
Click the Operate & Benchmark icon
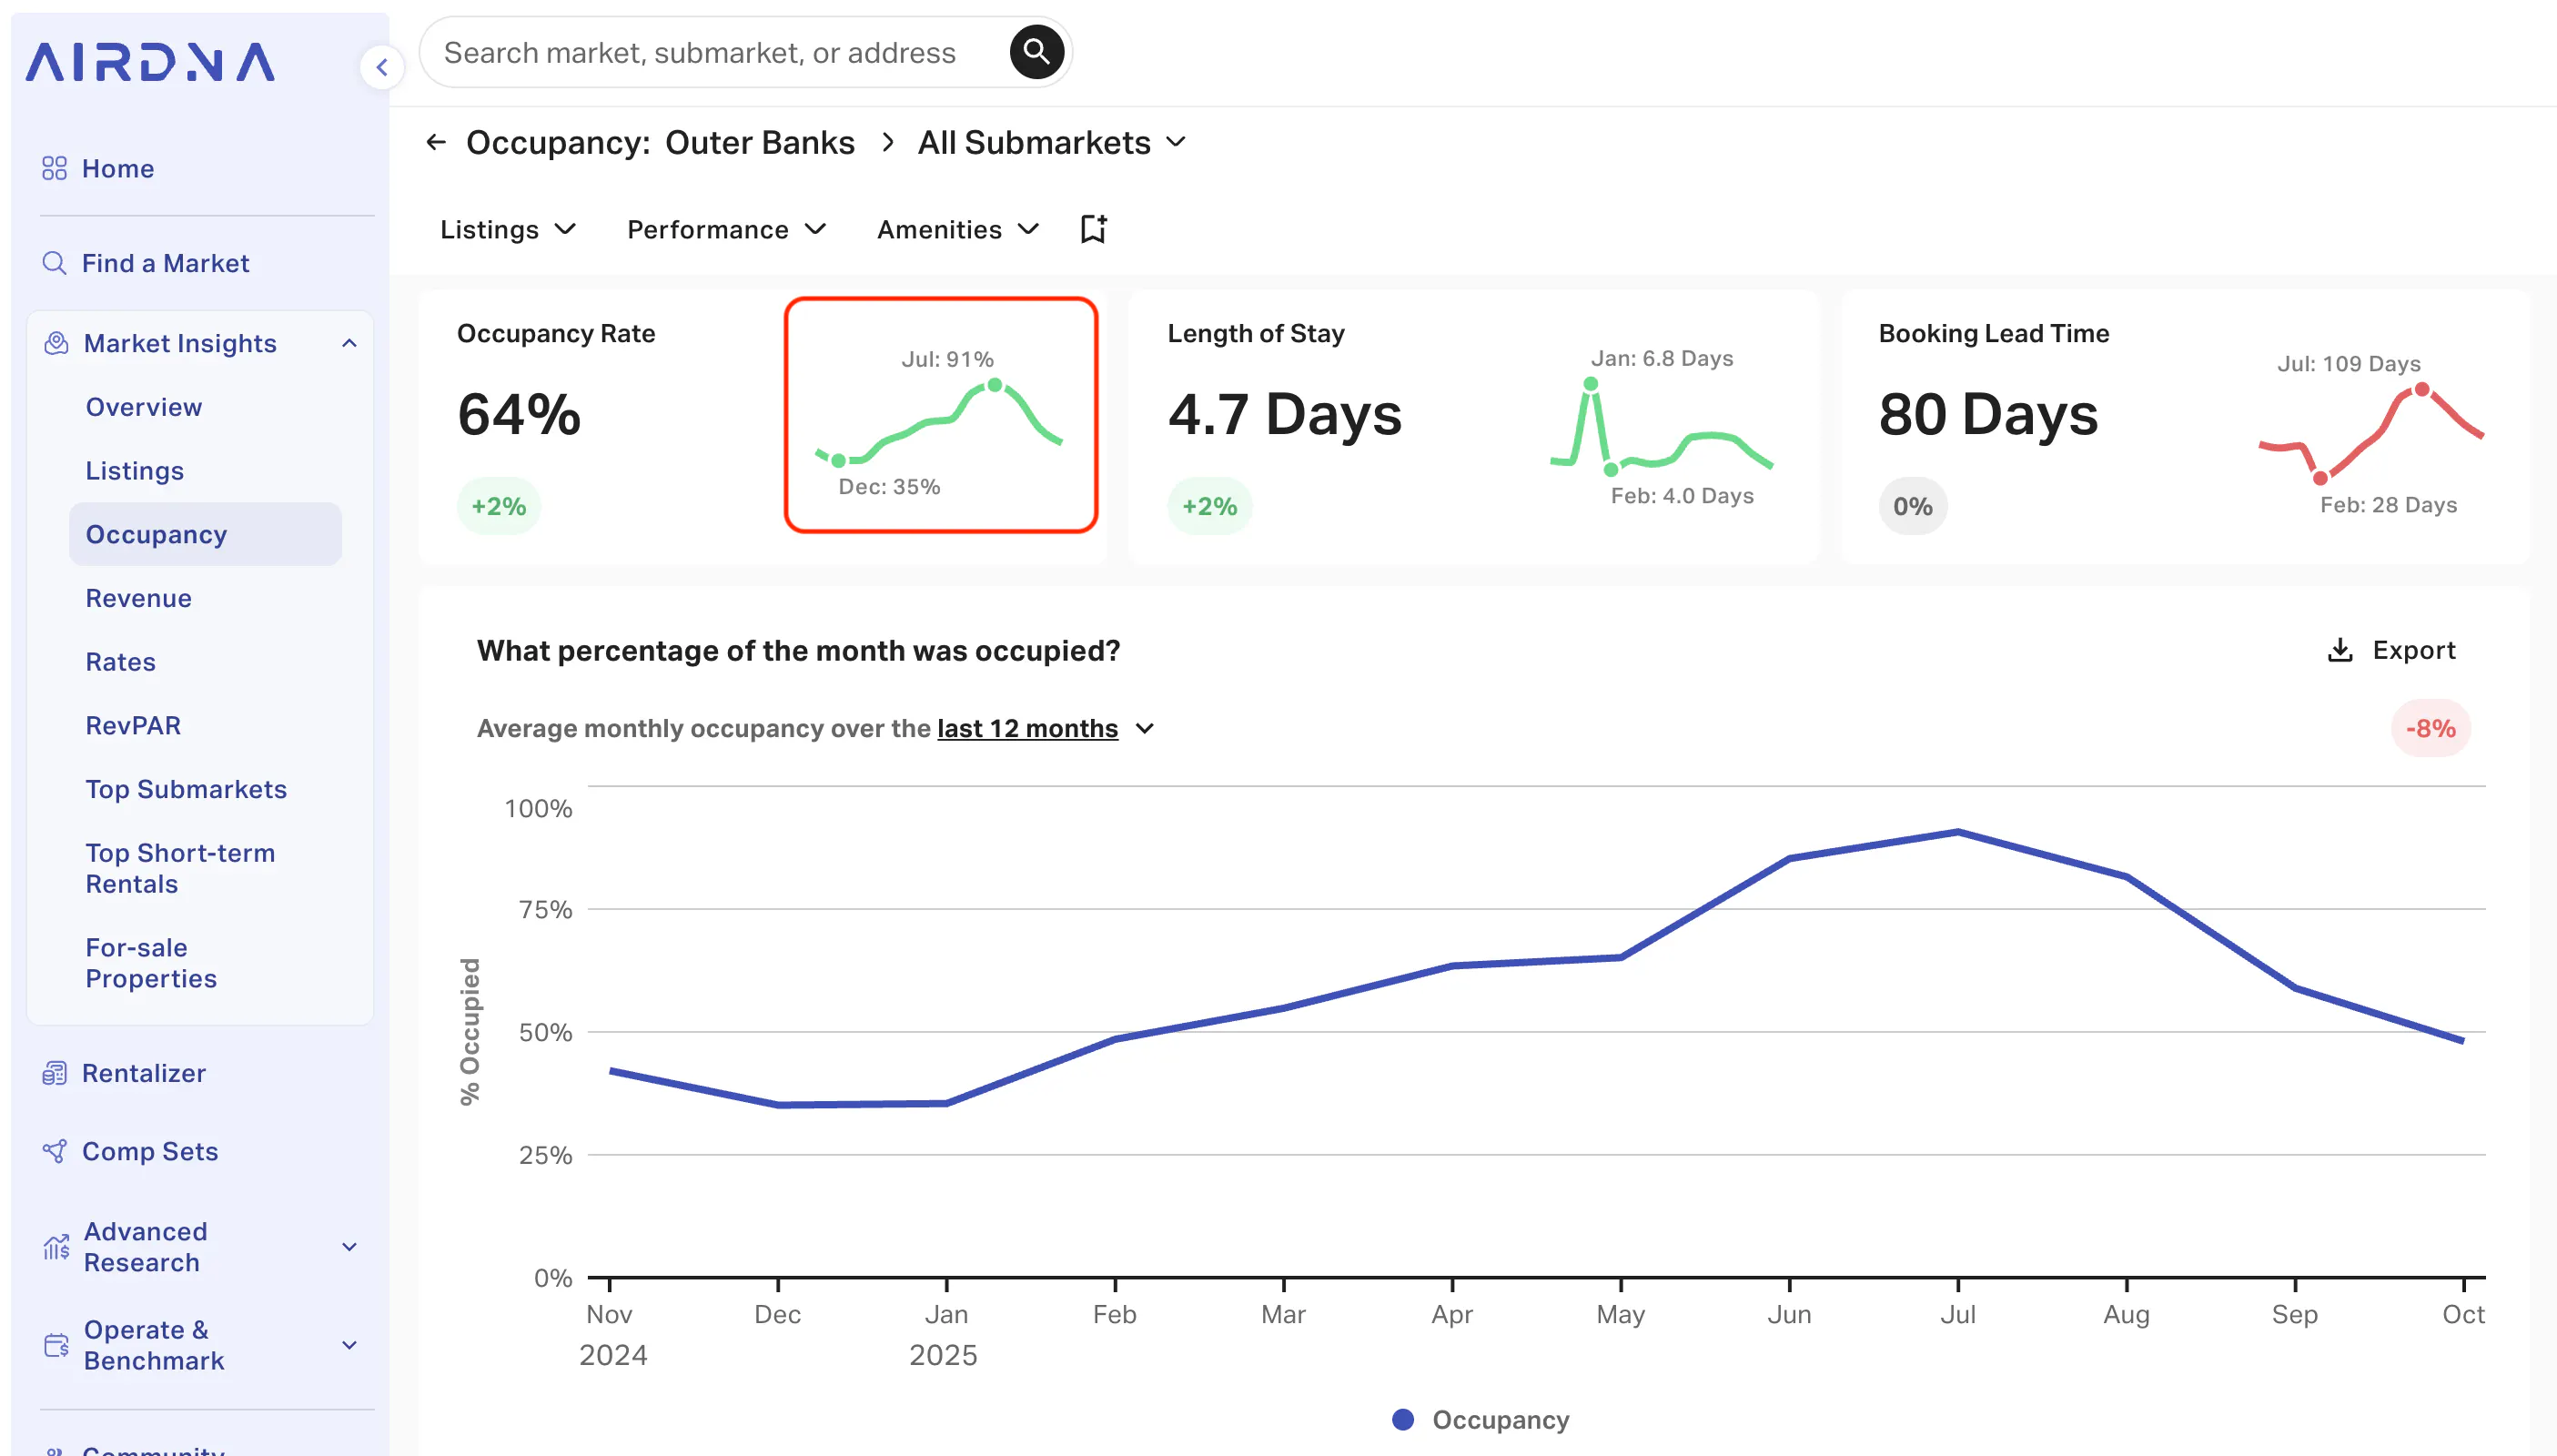(x=56, y=1345)
